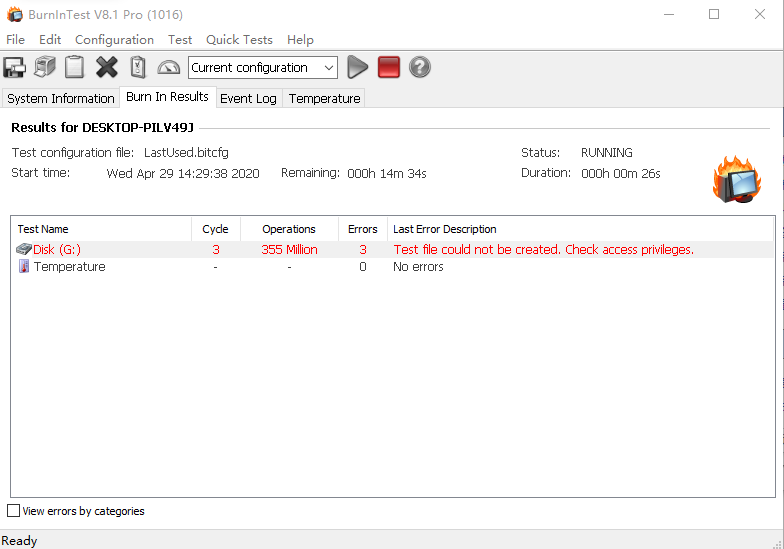This screenshot has width=784, height=549.
Task: Click the start time 'Wed Apr 29 14:29:38 2020'
Action: [x=183, y=174]
